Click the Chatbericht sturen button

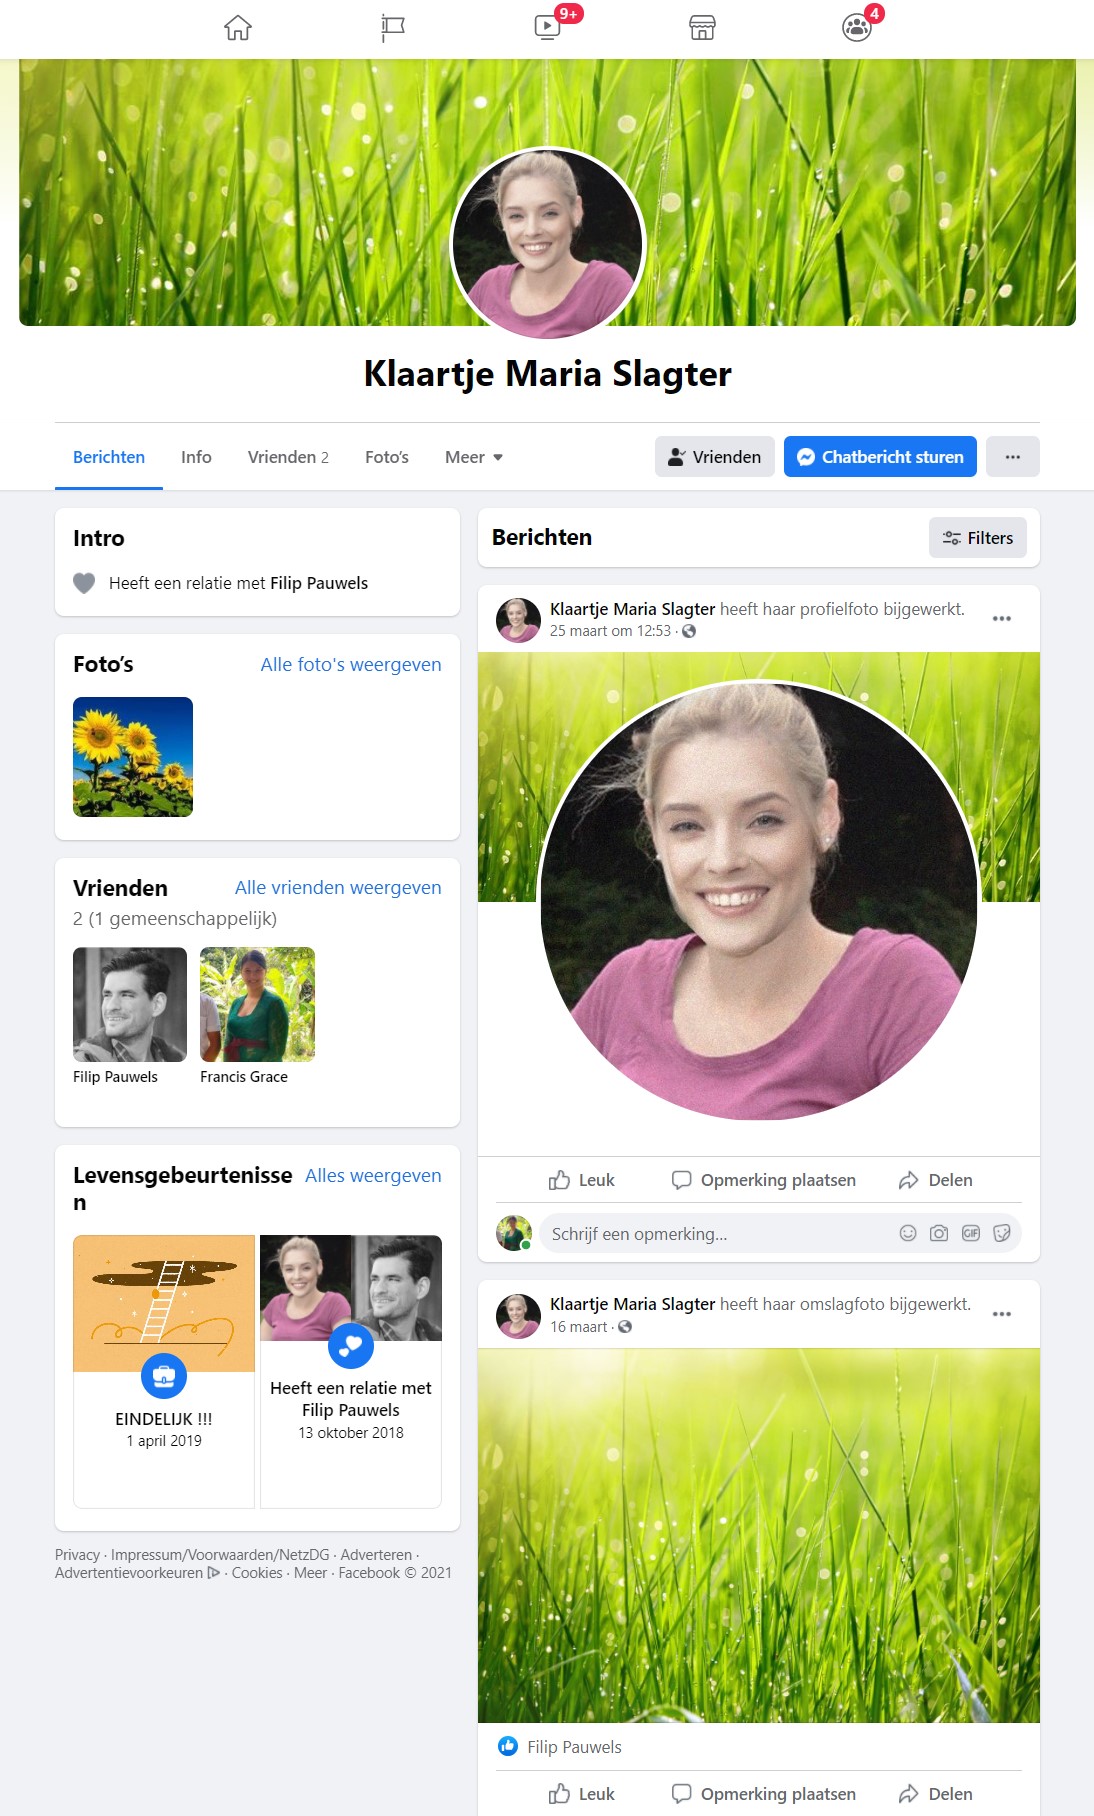tap(880, 457)
